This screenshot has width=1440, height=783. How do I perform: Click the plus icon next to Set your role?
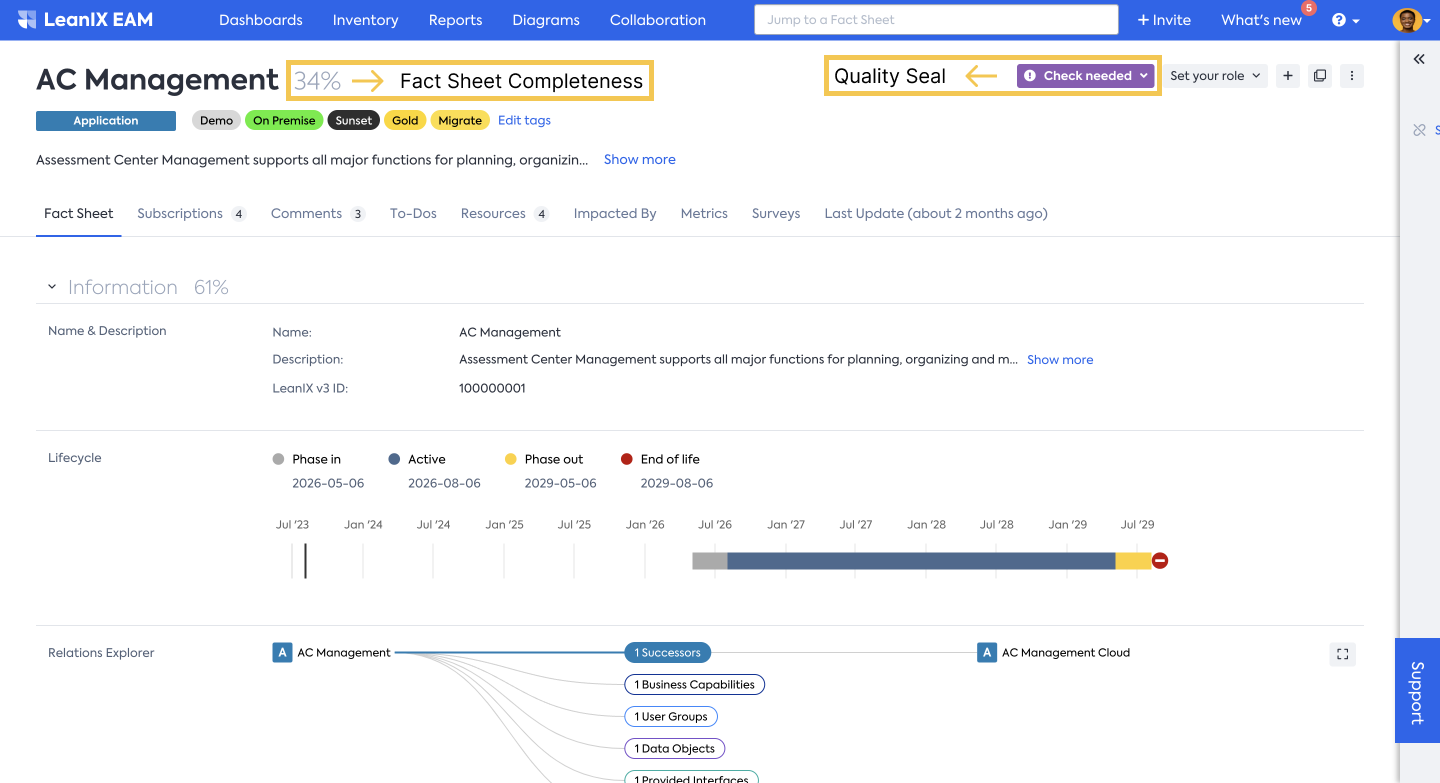click(1288, 76)
